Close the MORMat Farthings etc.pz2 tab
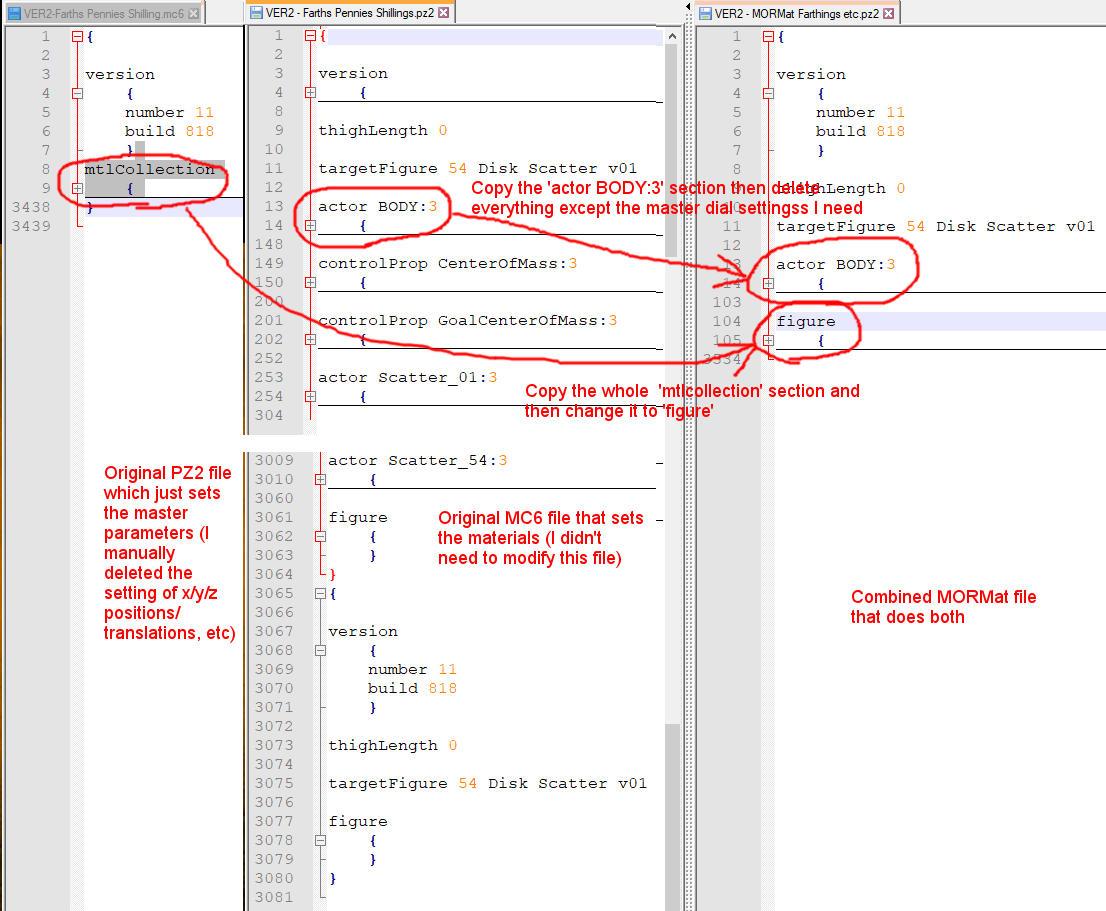1106x911 pixels. tap(889, 13)
